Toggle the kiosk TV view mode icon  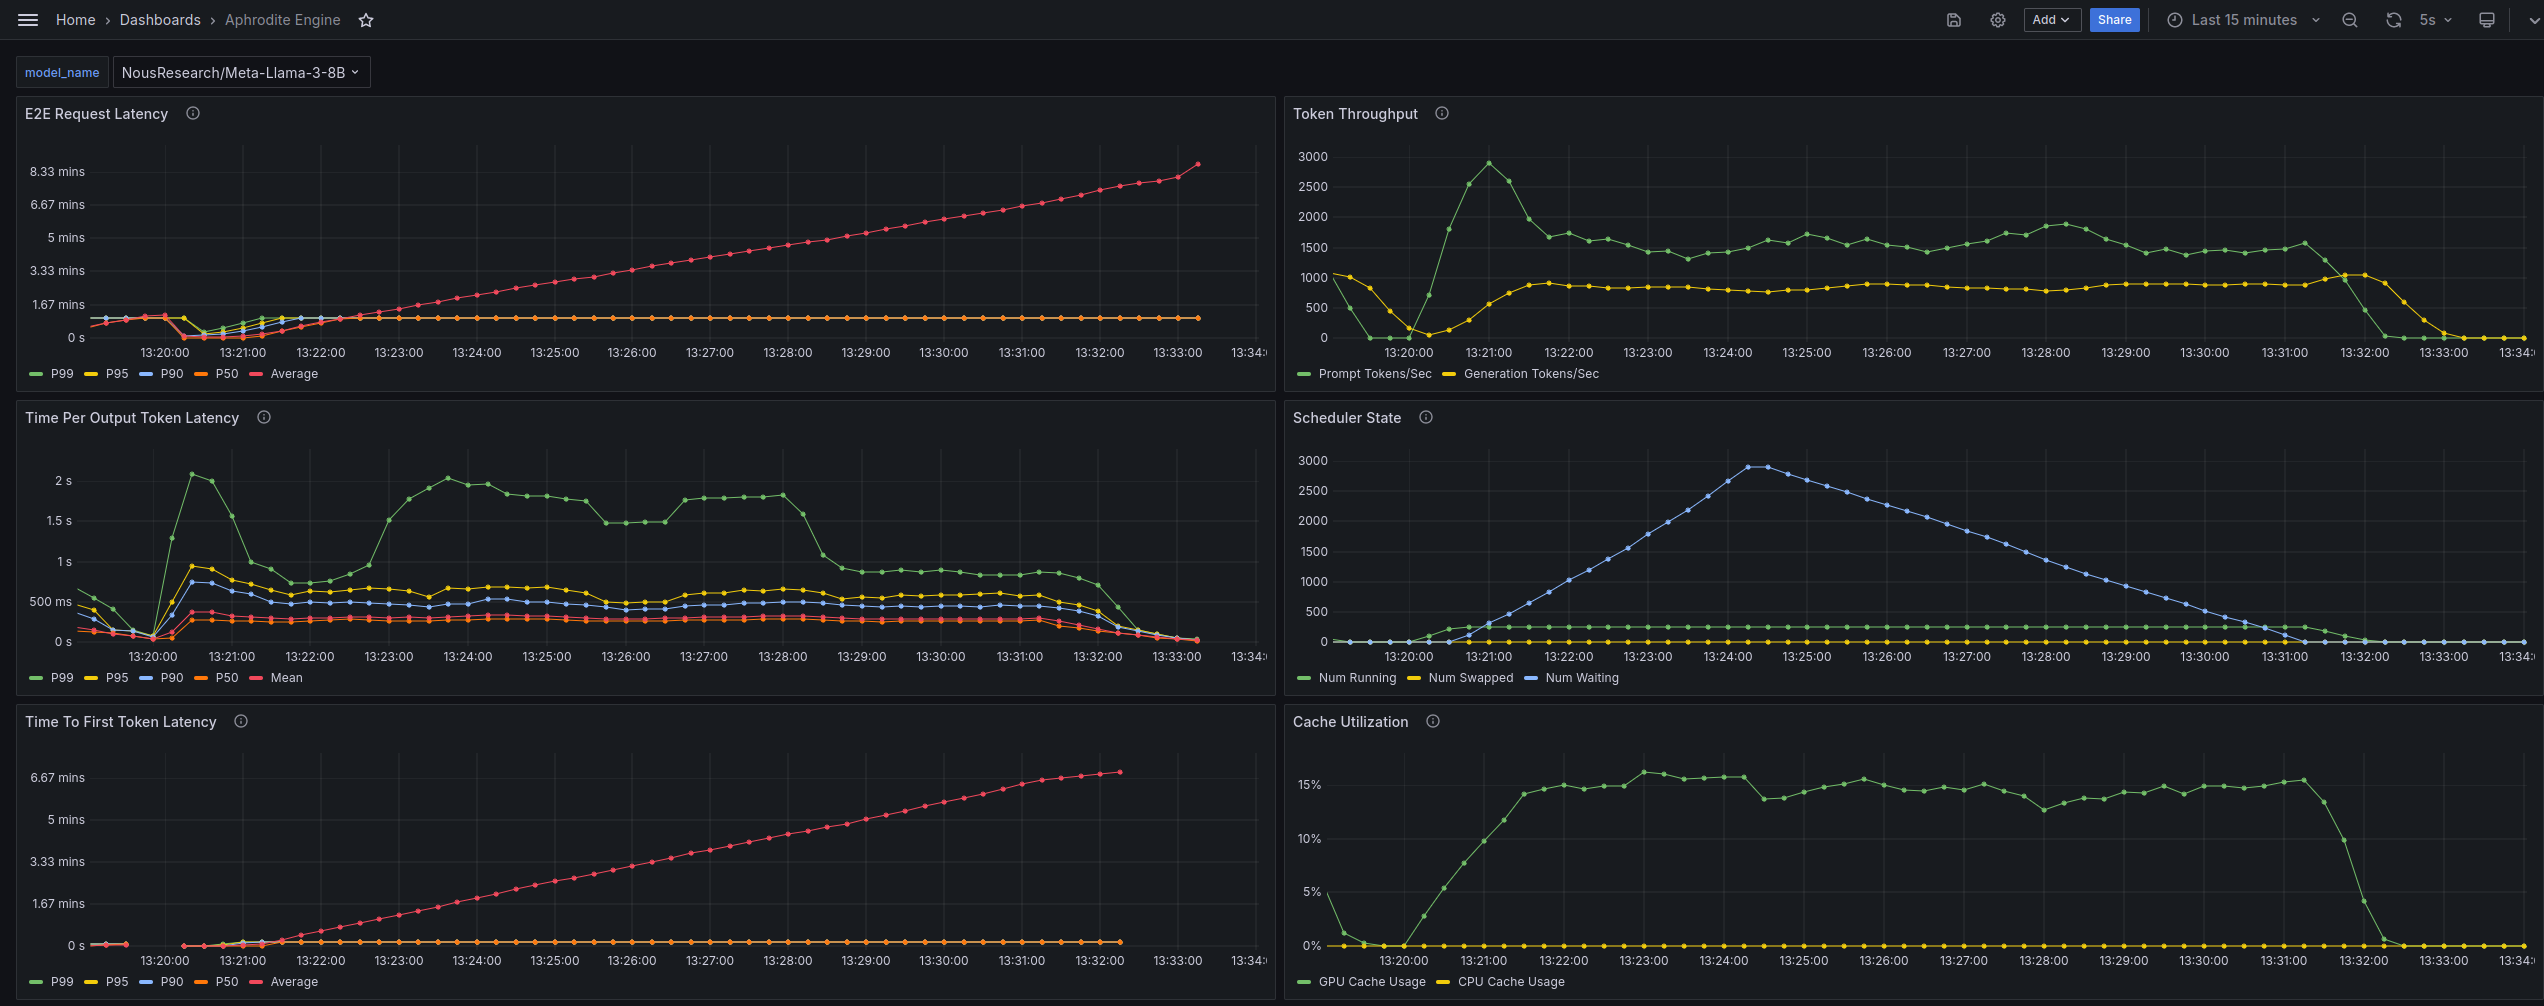2487,20
